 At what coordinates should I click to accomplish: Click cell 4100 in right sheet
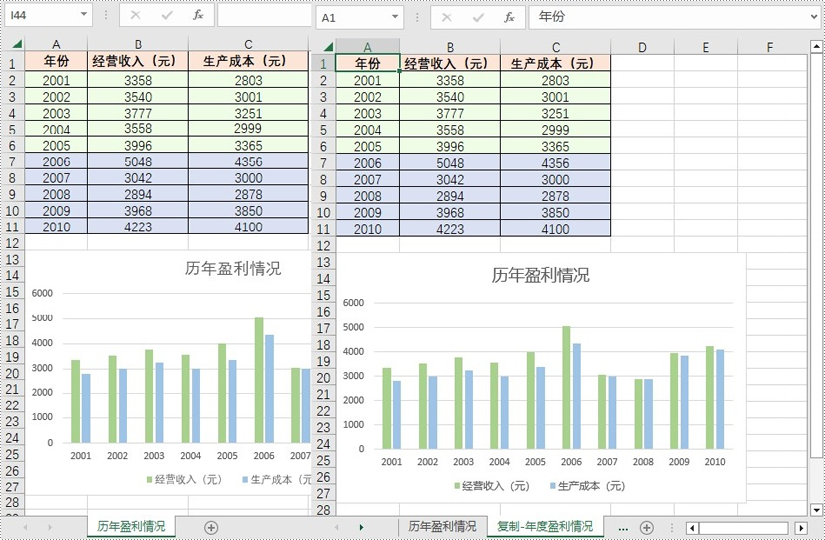pyautogui.click(x=556, y=229)
